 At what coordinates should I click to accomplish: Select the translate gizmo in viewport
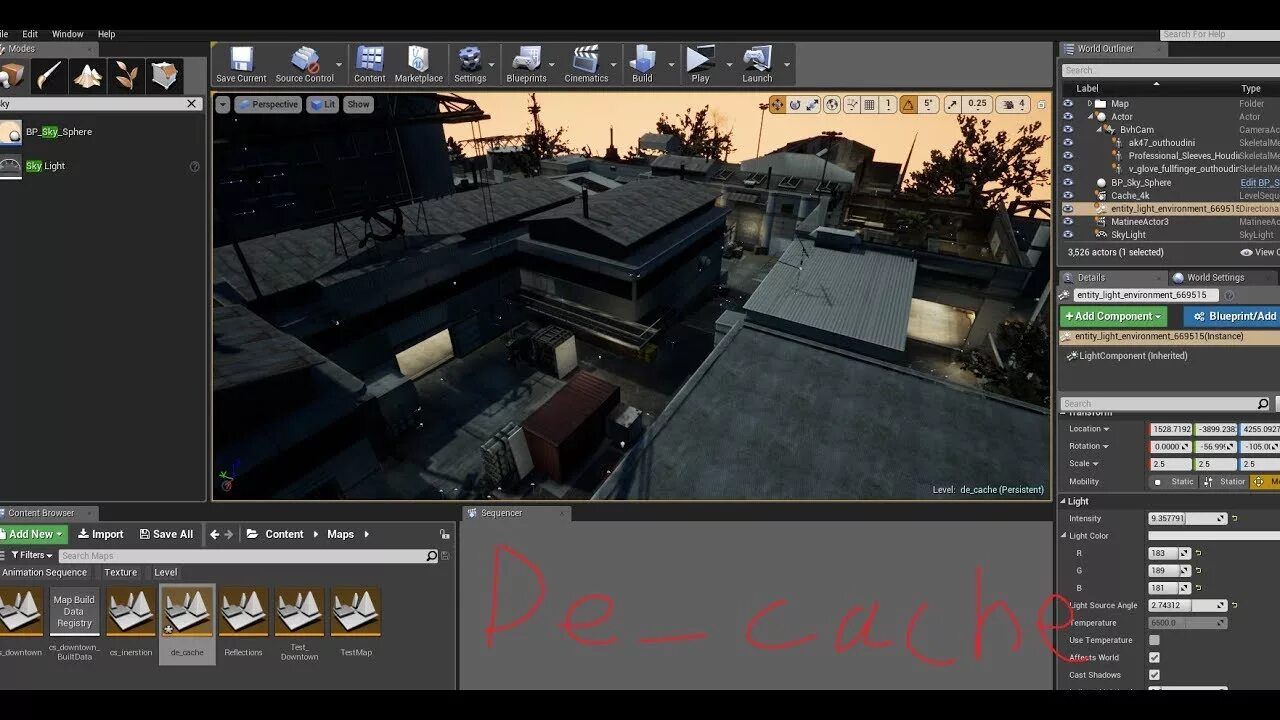(777, 104)
